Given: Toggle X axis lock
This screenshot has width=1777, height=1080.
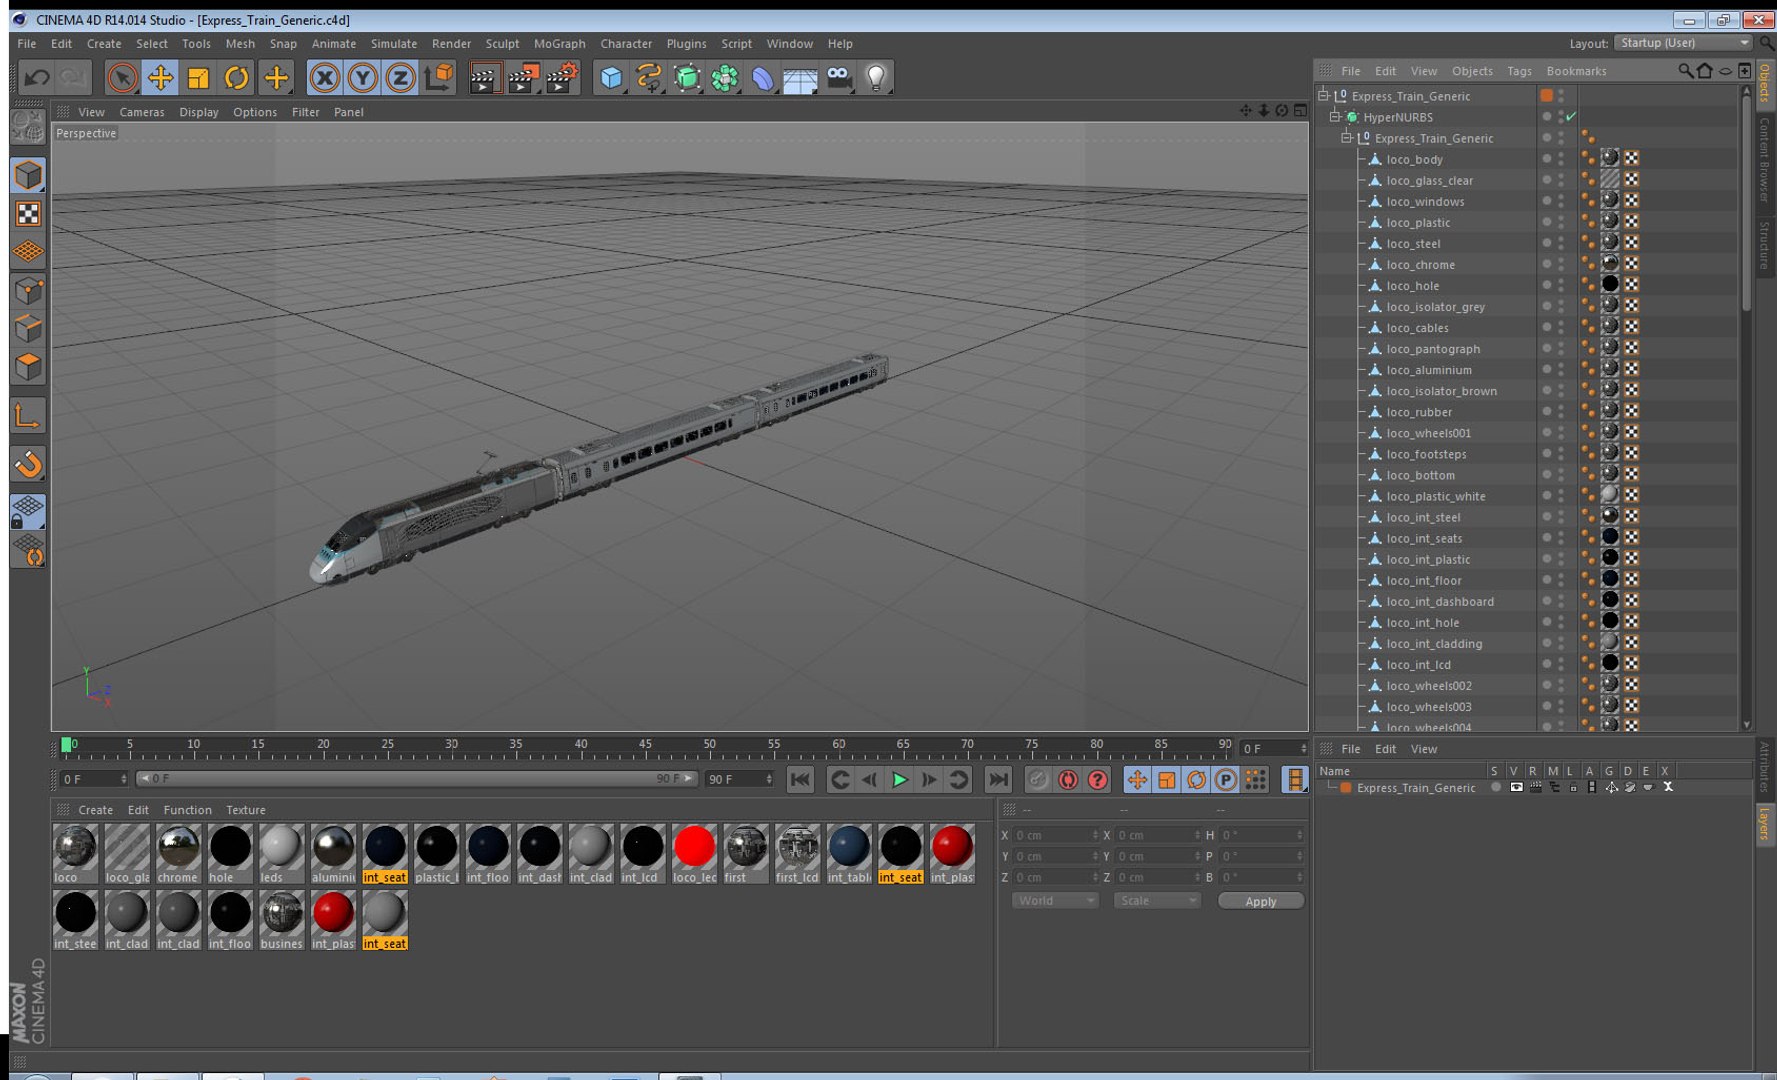Looking at the screenshot, I should [324, 78].
